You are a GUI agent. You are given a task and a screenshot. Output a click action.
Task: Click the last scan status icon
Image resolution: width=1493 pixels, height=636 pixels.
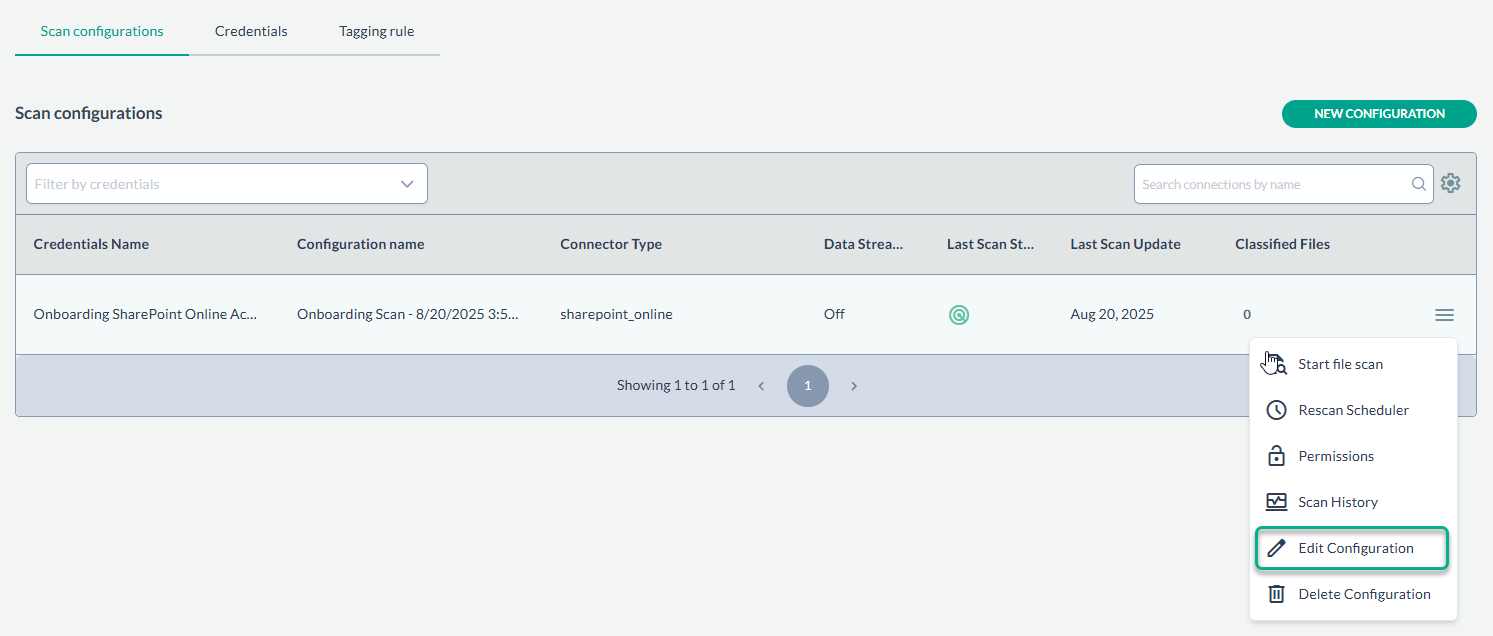(x=958, y=315)
